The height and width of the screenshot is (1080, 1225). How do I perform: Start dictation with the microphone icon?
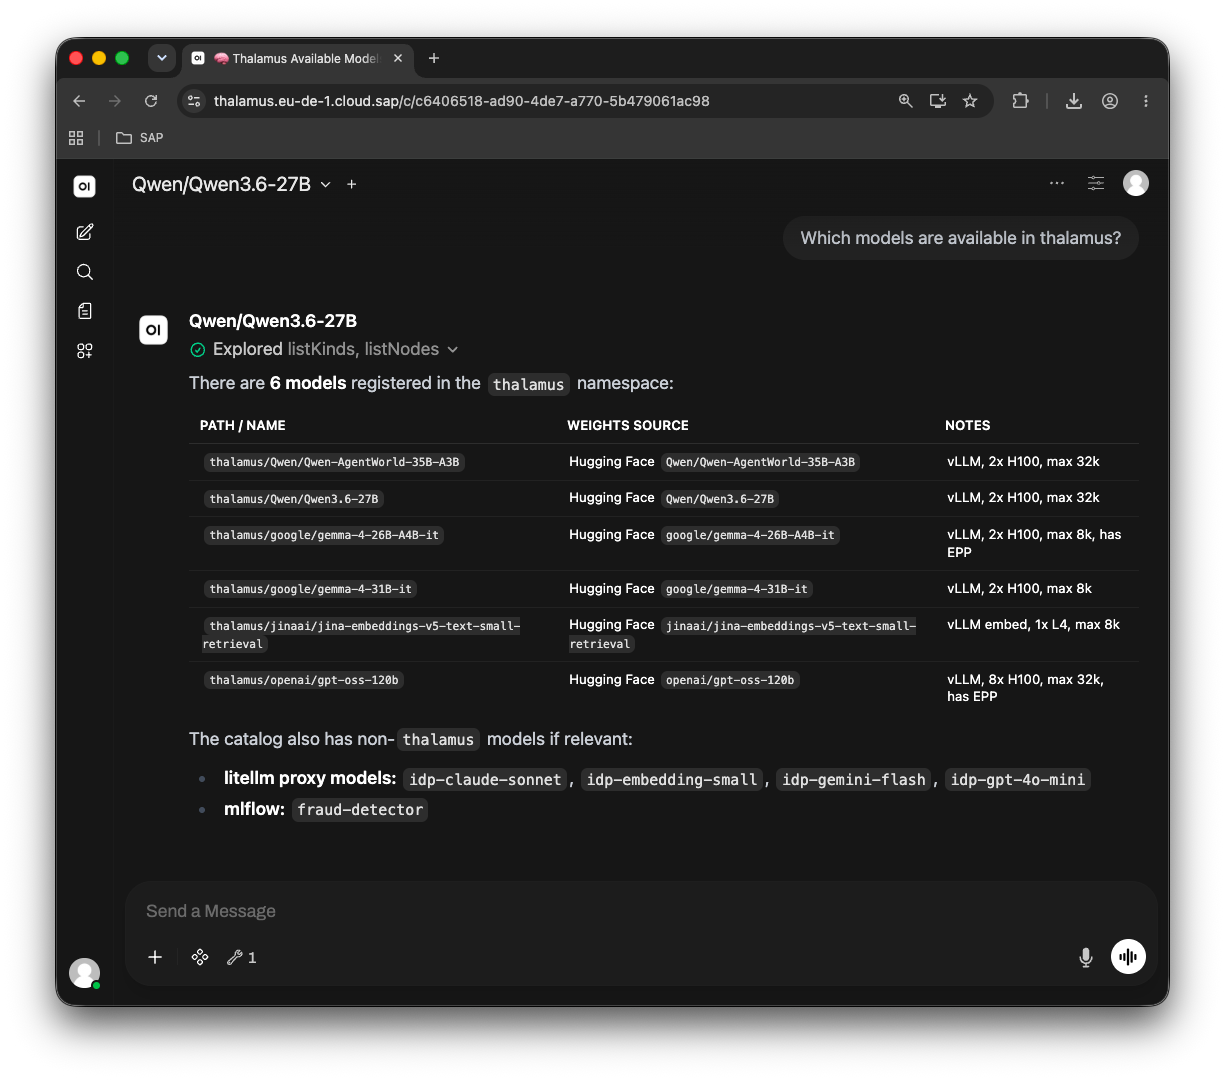[1086, 957]
